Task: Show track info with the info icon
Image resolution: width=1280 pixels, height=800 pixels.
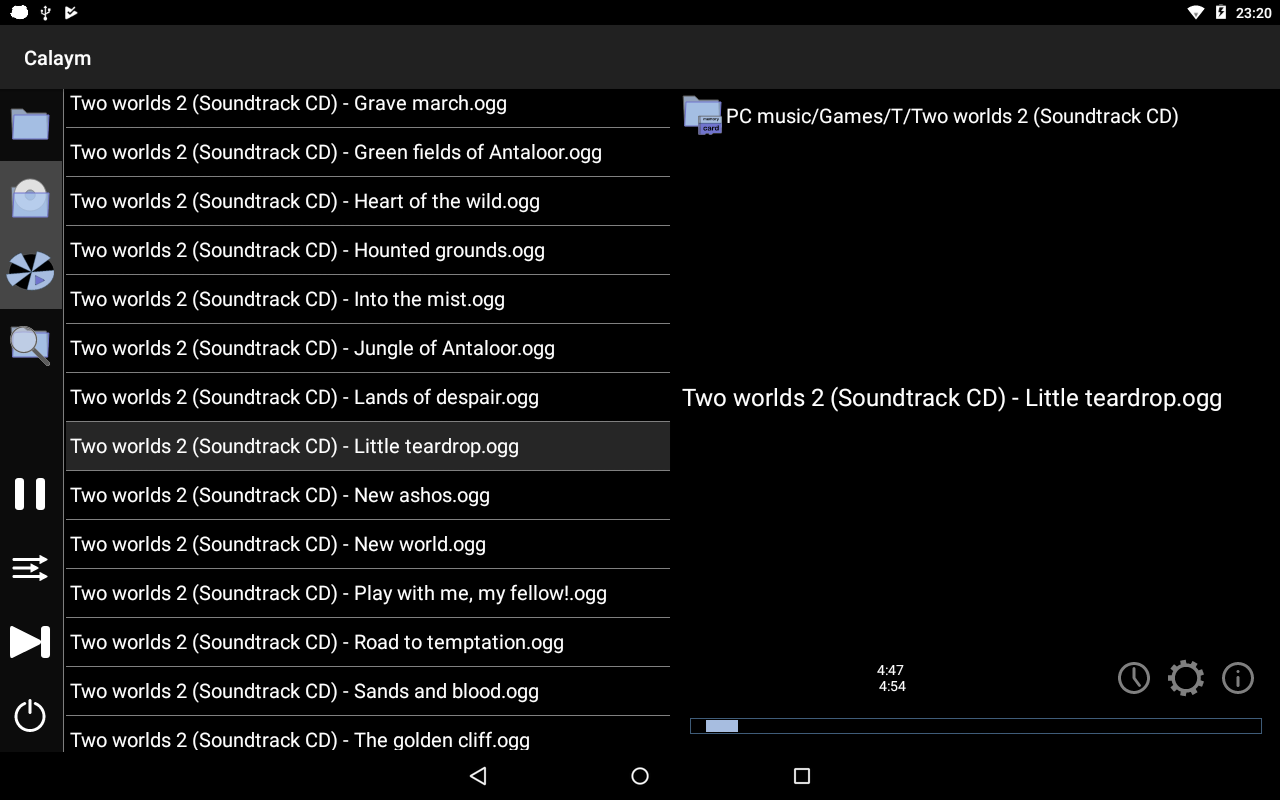Action: 1238,678
